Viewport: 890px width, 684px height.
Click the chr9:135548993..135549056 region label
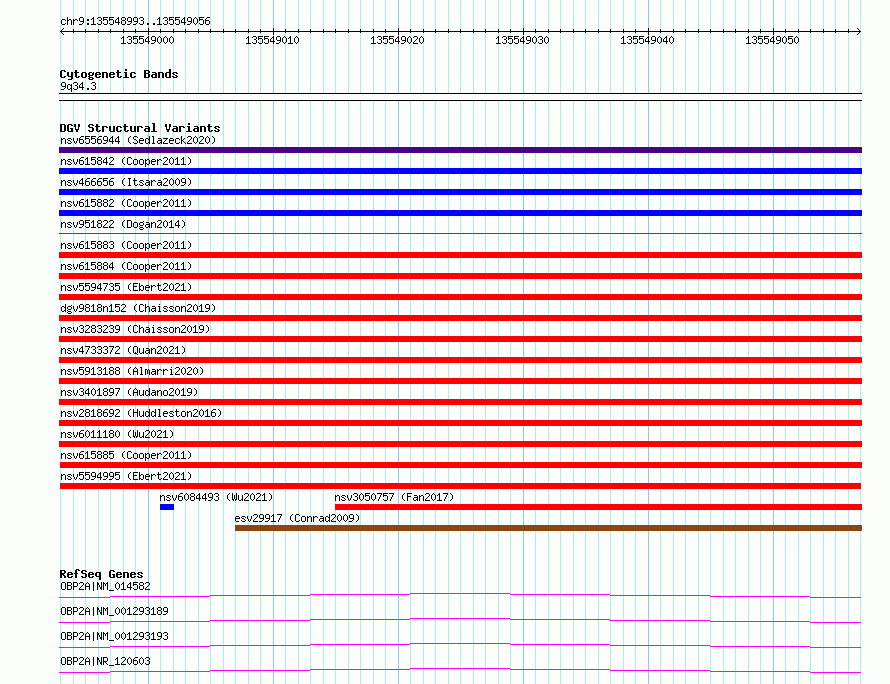tap(135, 21)
